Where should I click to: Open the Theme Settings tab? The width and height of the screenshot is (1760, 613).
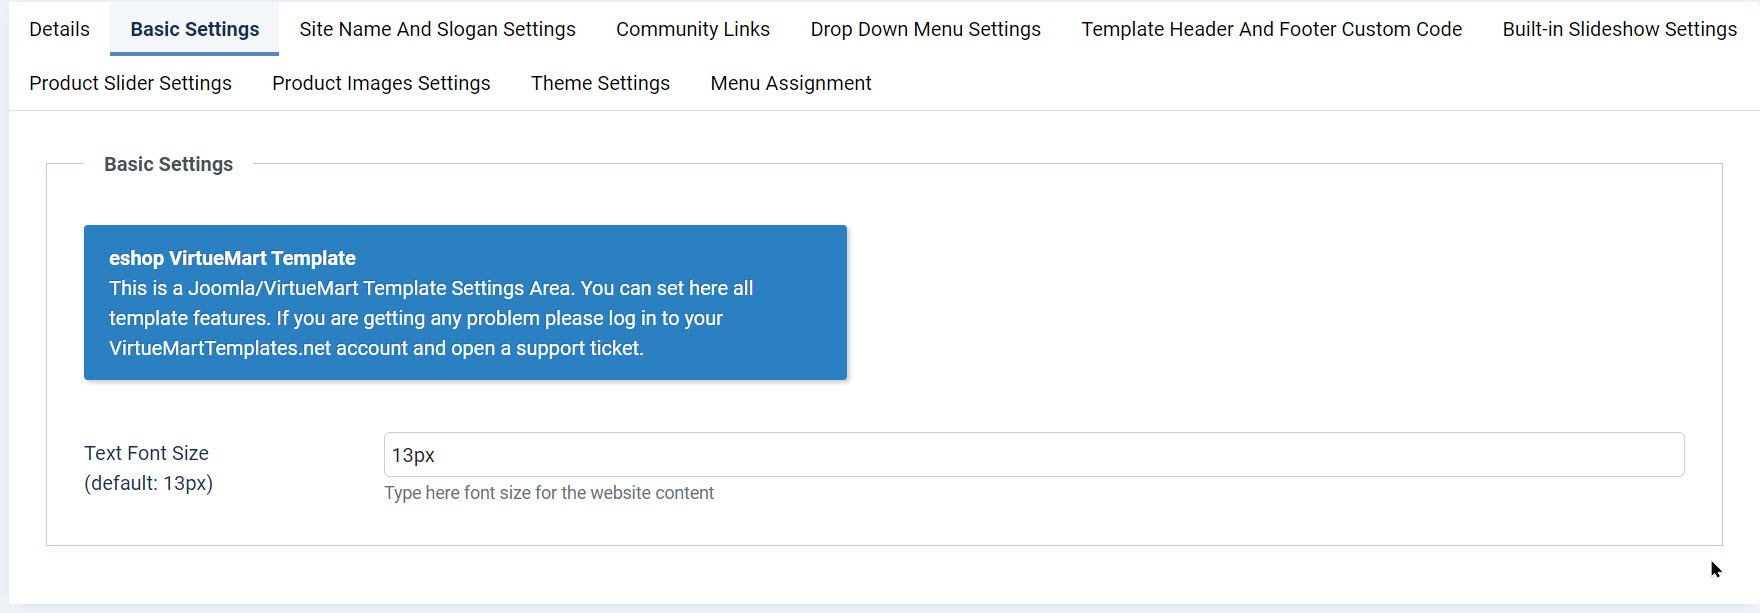pos(600,83)
